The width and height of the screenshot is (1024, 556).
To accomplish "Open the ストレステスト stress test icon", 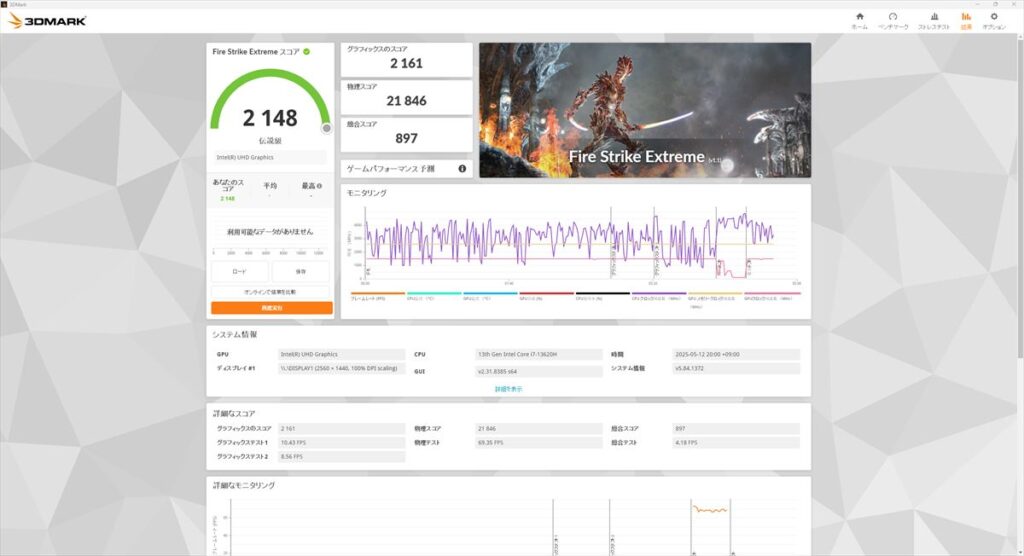I will pos(934,21).
